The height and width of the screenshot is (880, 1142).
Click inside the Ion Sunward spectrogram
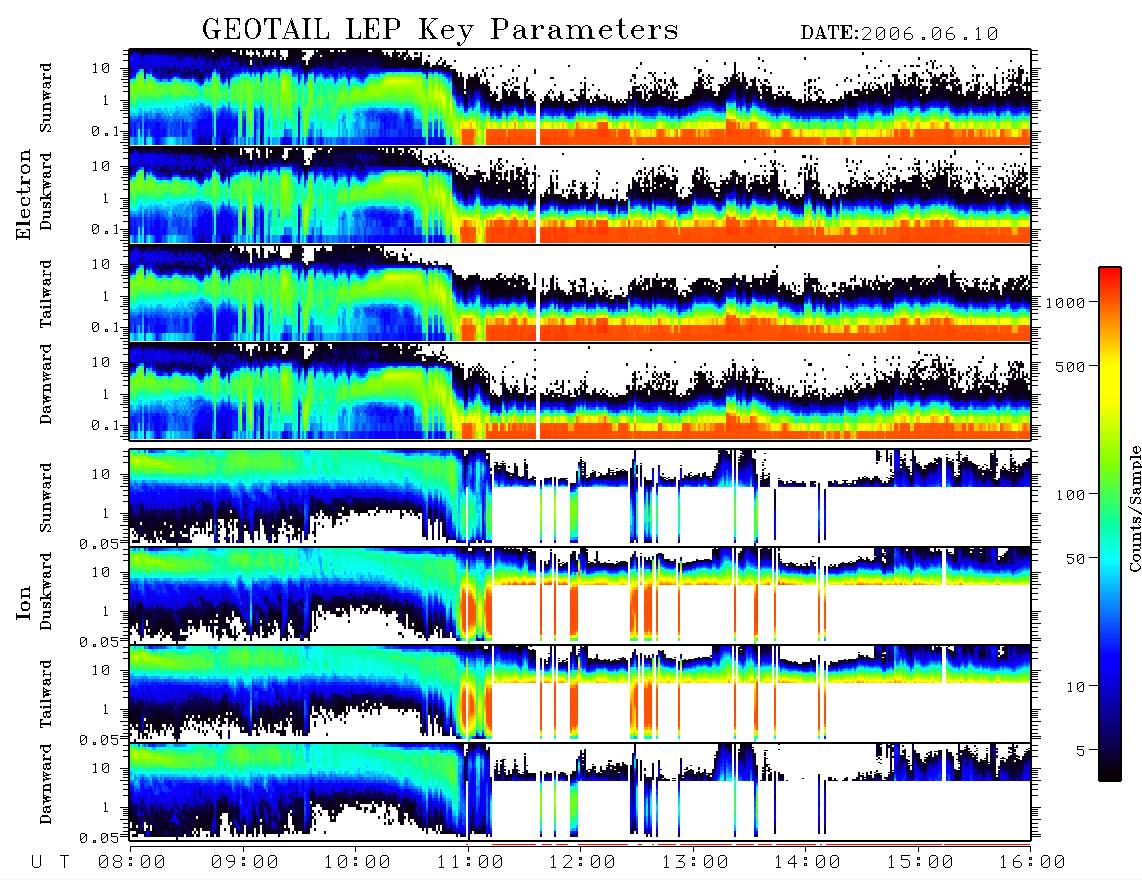pyautogui.click(x=580, y=496)
